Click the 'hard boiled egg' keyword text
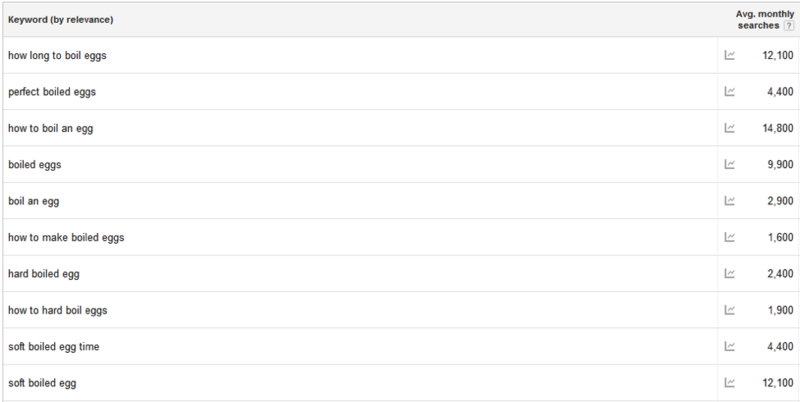The image size is (800, 402). [44, 274]
